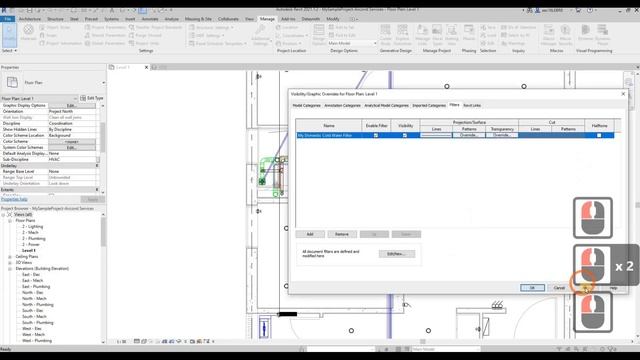The height and width of the screenshot is (360, 640).
Task: Collapse the Elevations (Building Elevation) node
Action: (x=10, y=269)
